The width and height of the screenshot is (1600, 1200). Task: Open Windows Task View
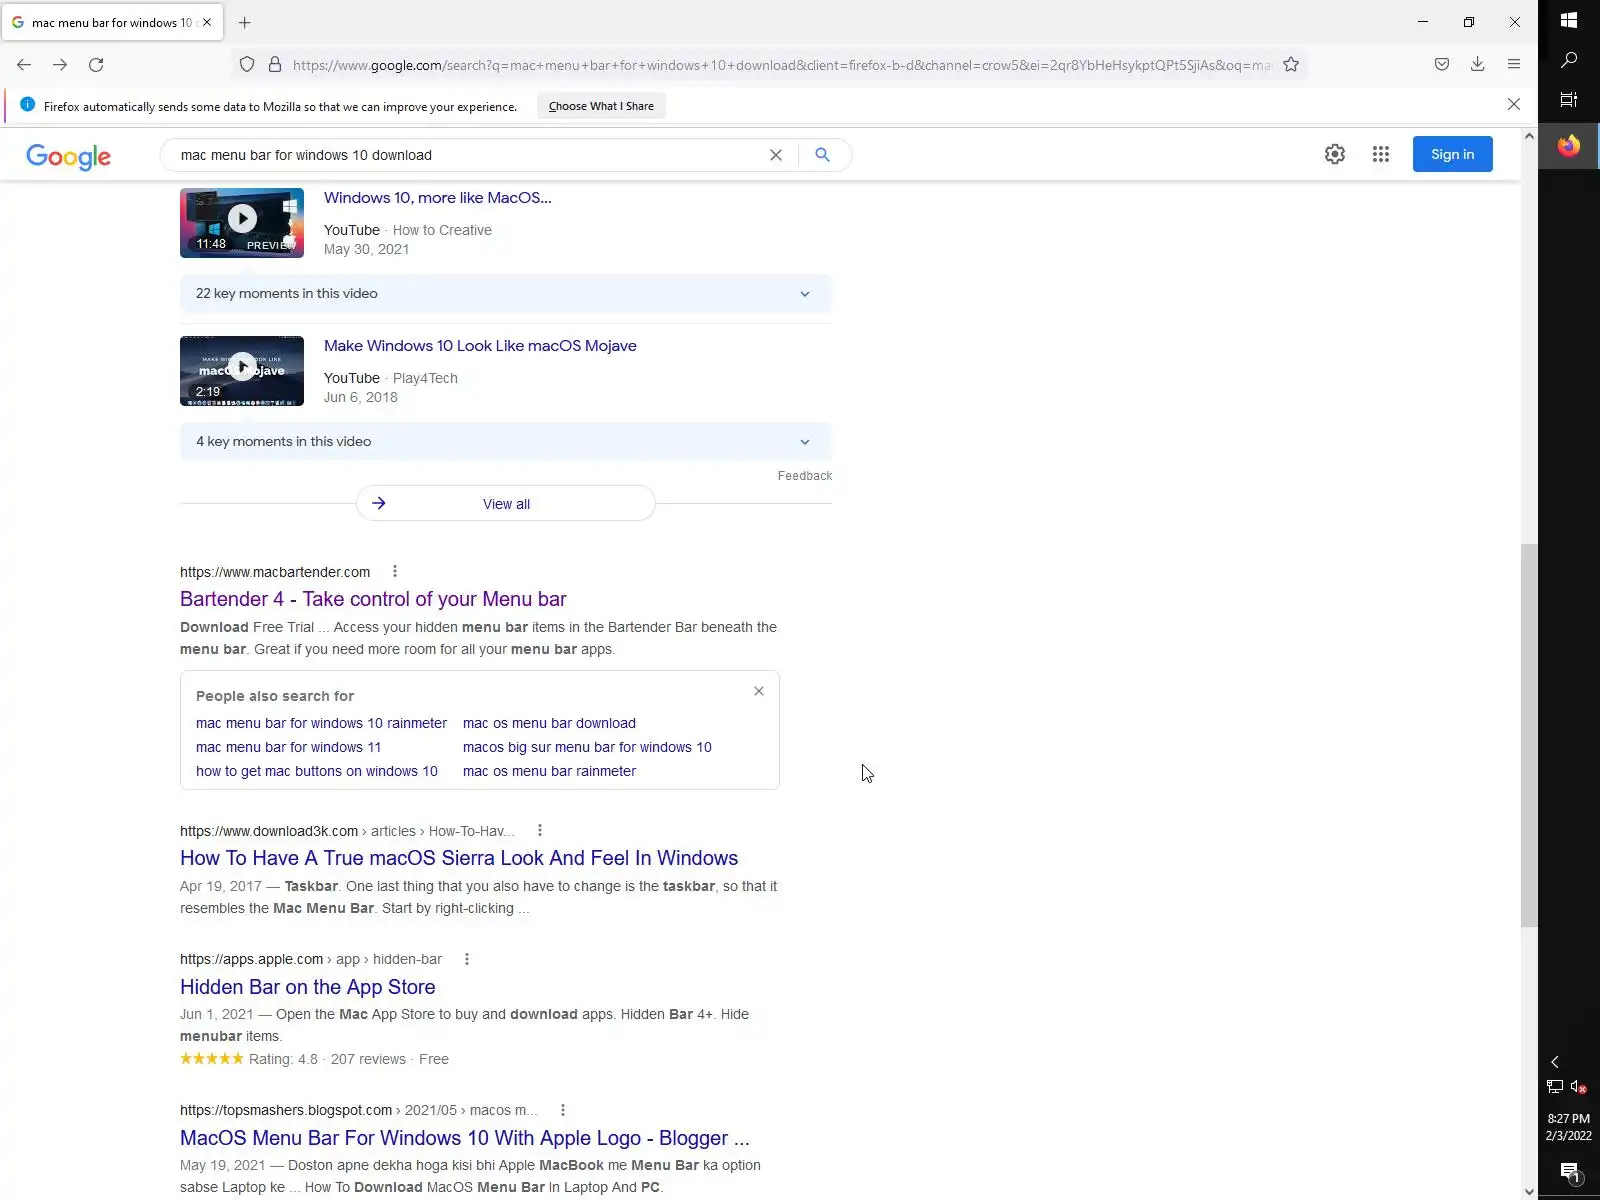point(1569,100)
